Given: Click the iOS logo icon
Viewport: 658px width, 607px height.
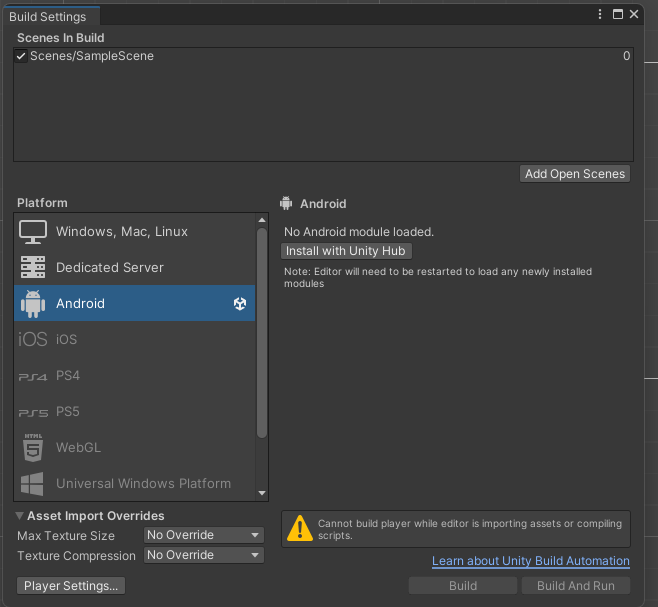Looking at the screenshot, I should pos(33,339).
